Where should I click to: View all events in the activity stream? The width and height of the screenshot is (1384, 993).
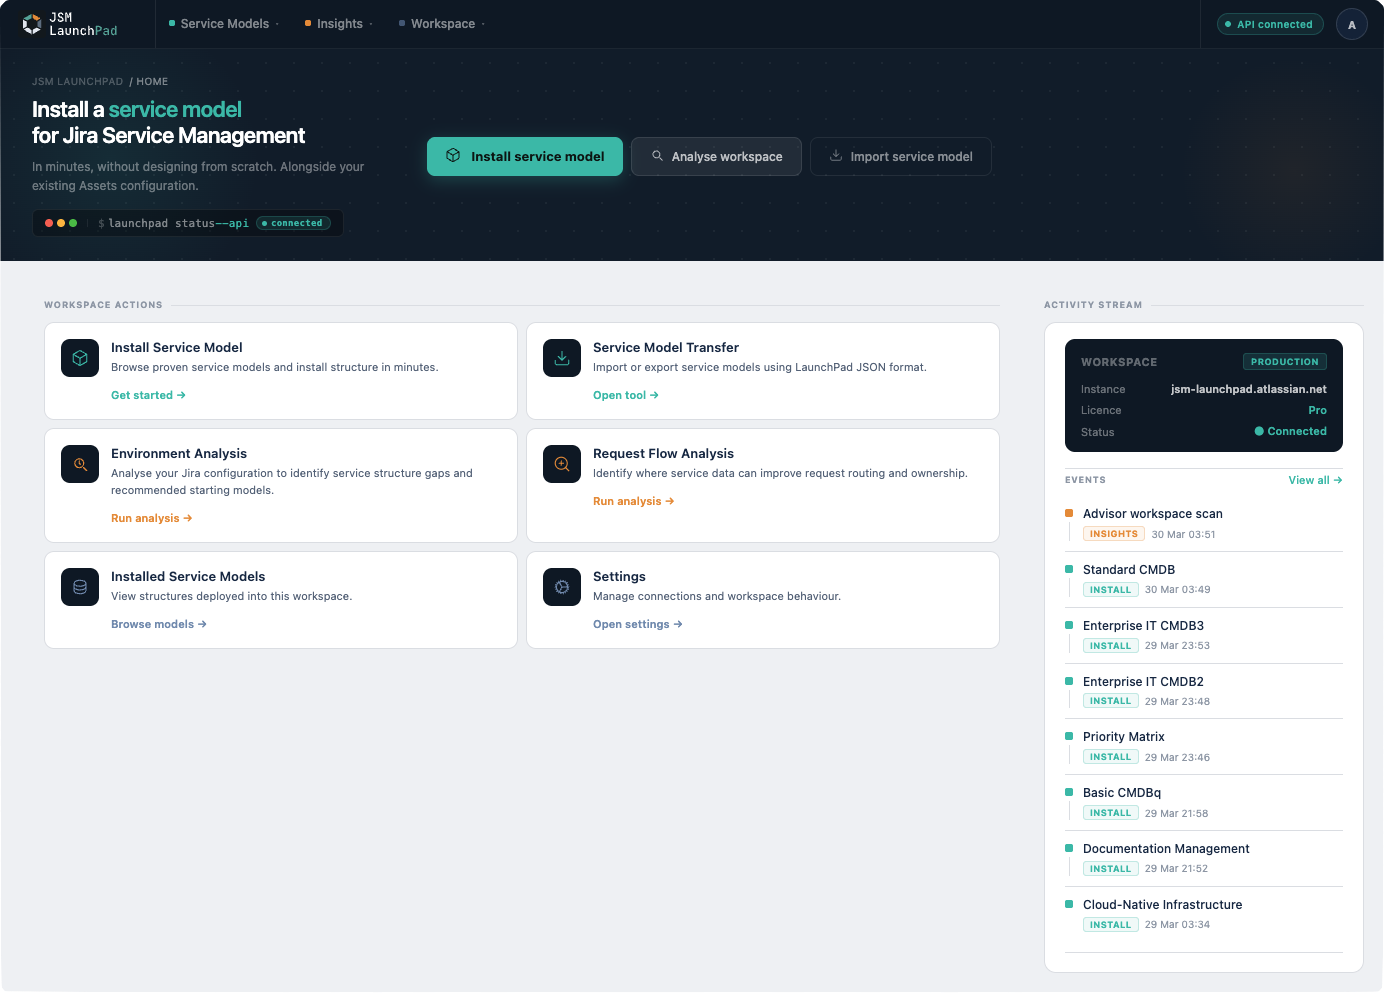point(1314,479)
